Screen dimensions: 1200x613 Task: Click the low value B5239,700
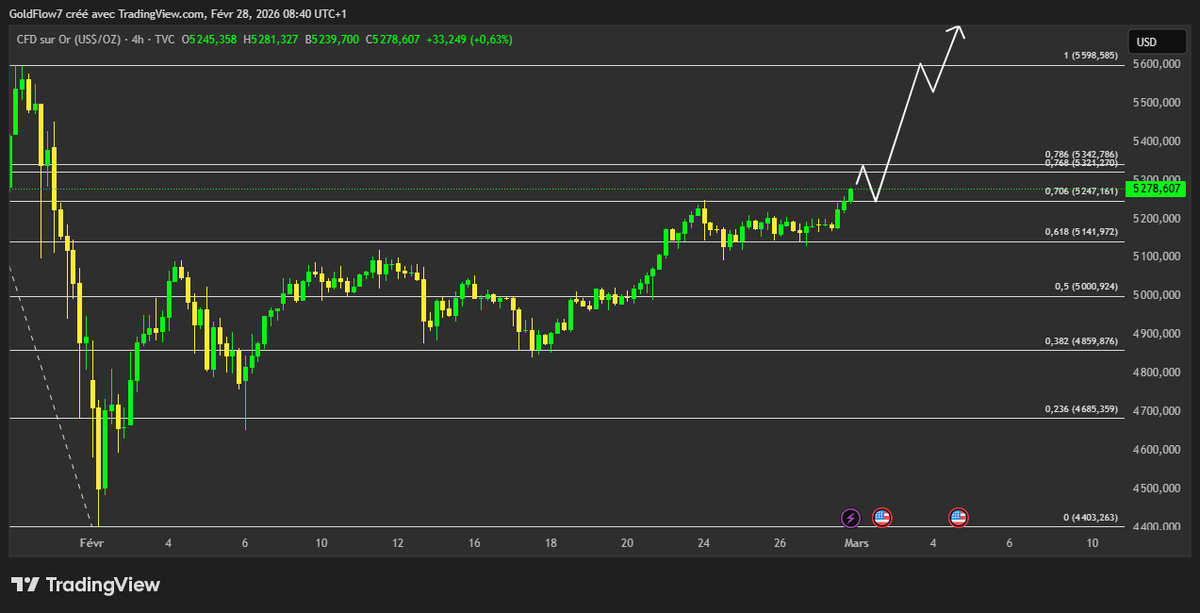[x=333, y=40]
